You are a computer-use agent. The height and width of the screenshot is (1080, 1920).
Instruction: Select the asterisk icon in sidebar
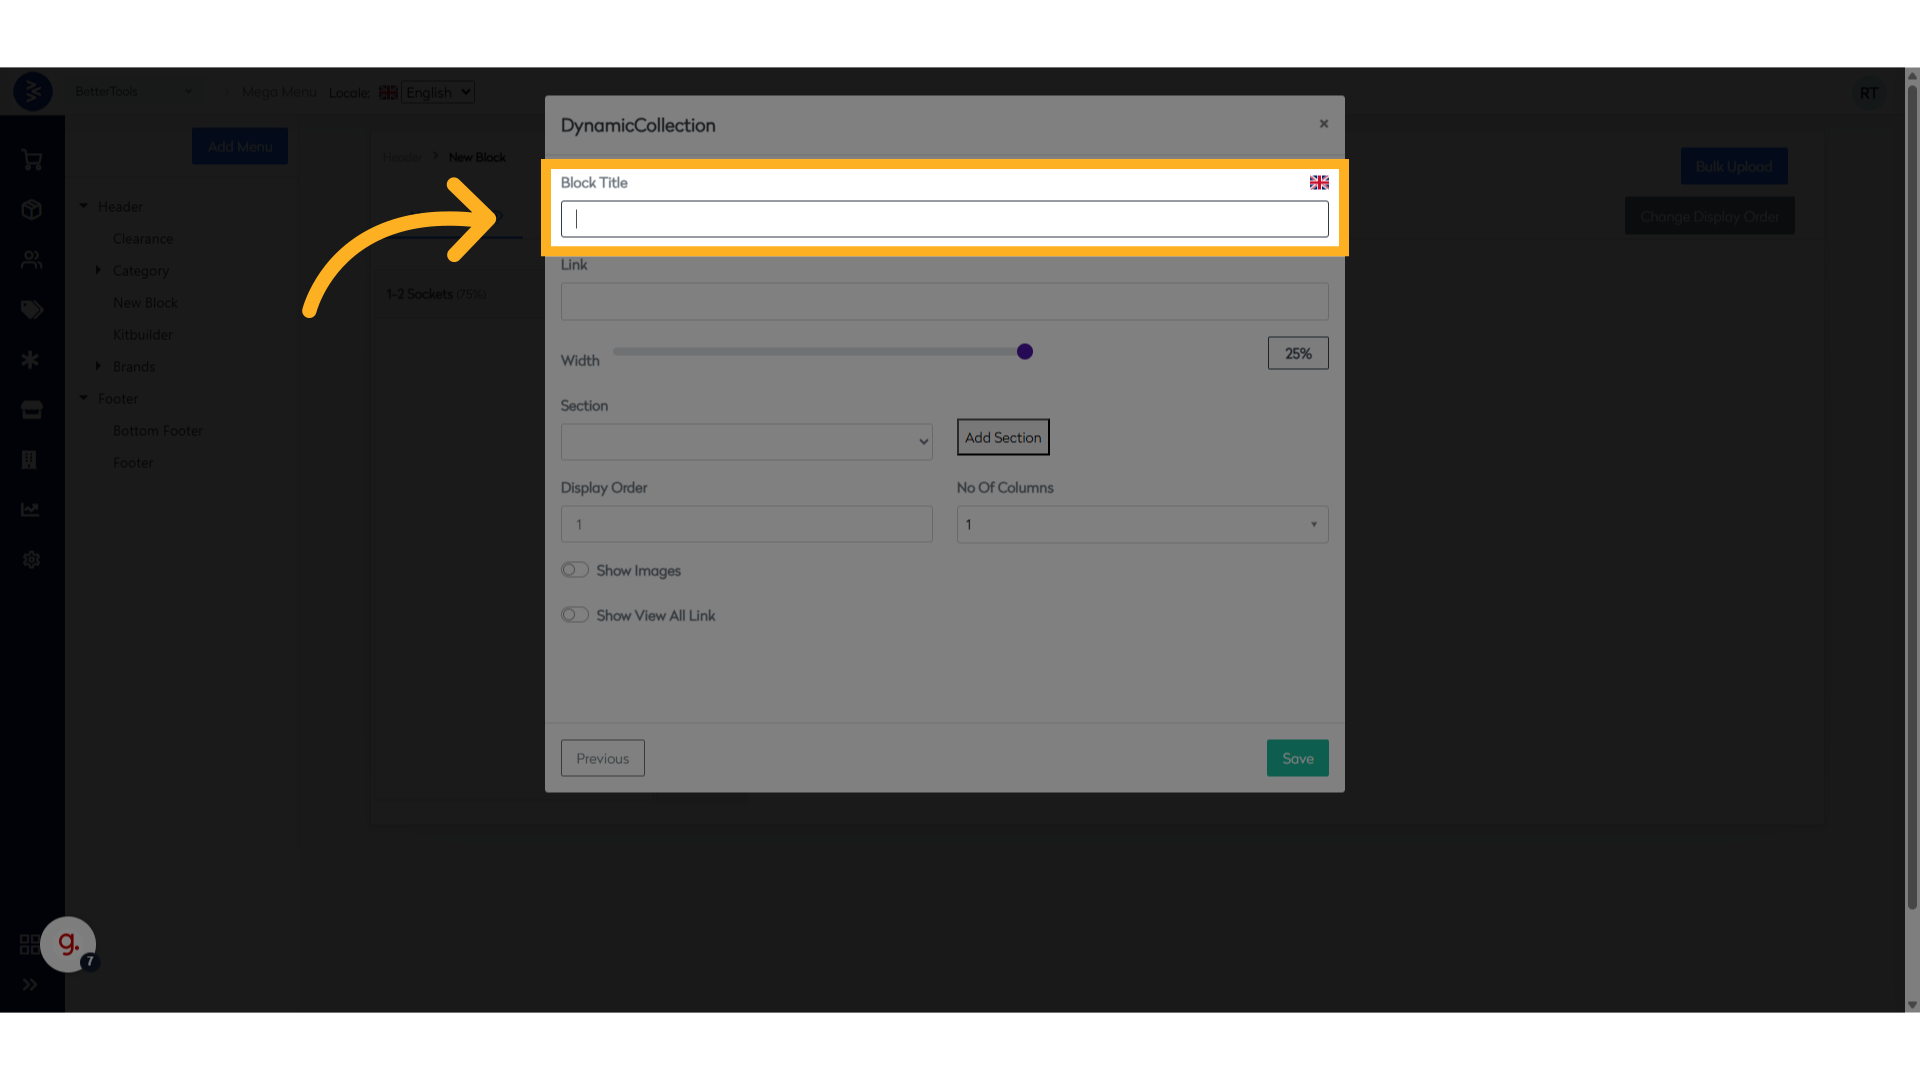click(x=31, y=360)
